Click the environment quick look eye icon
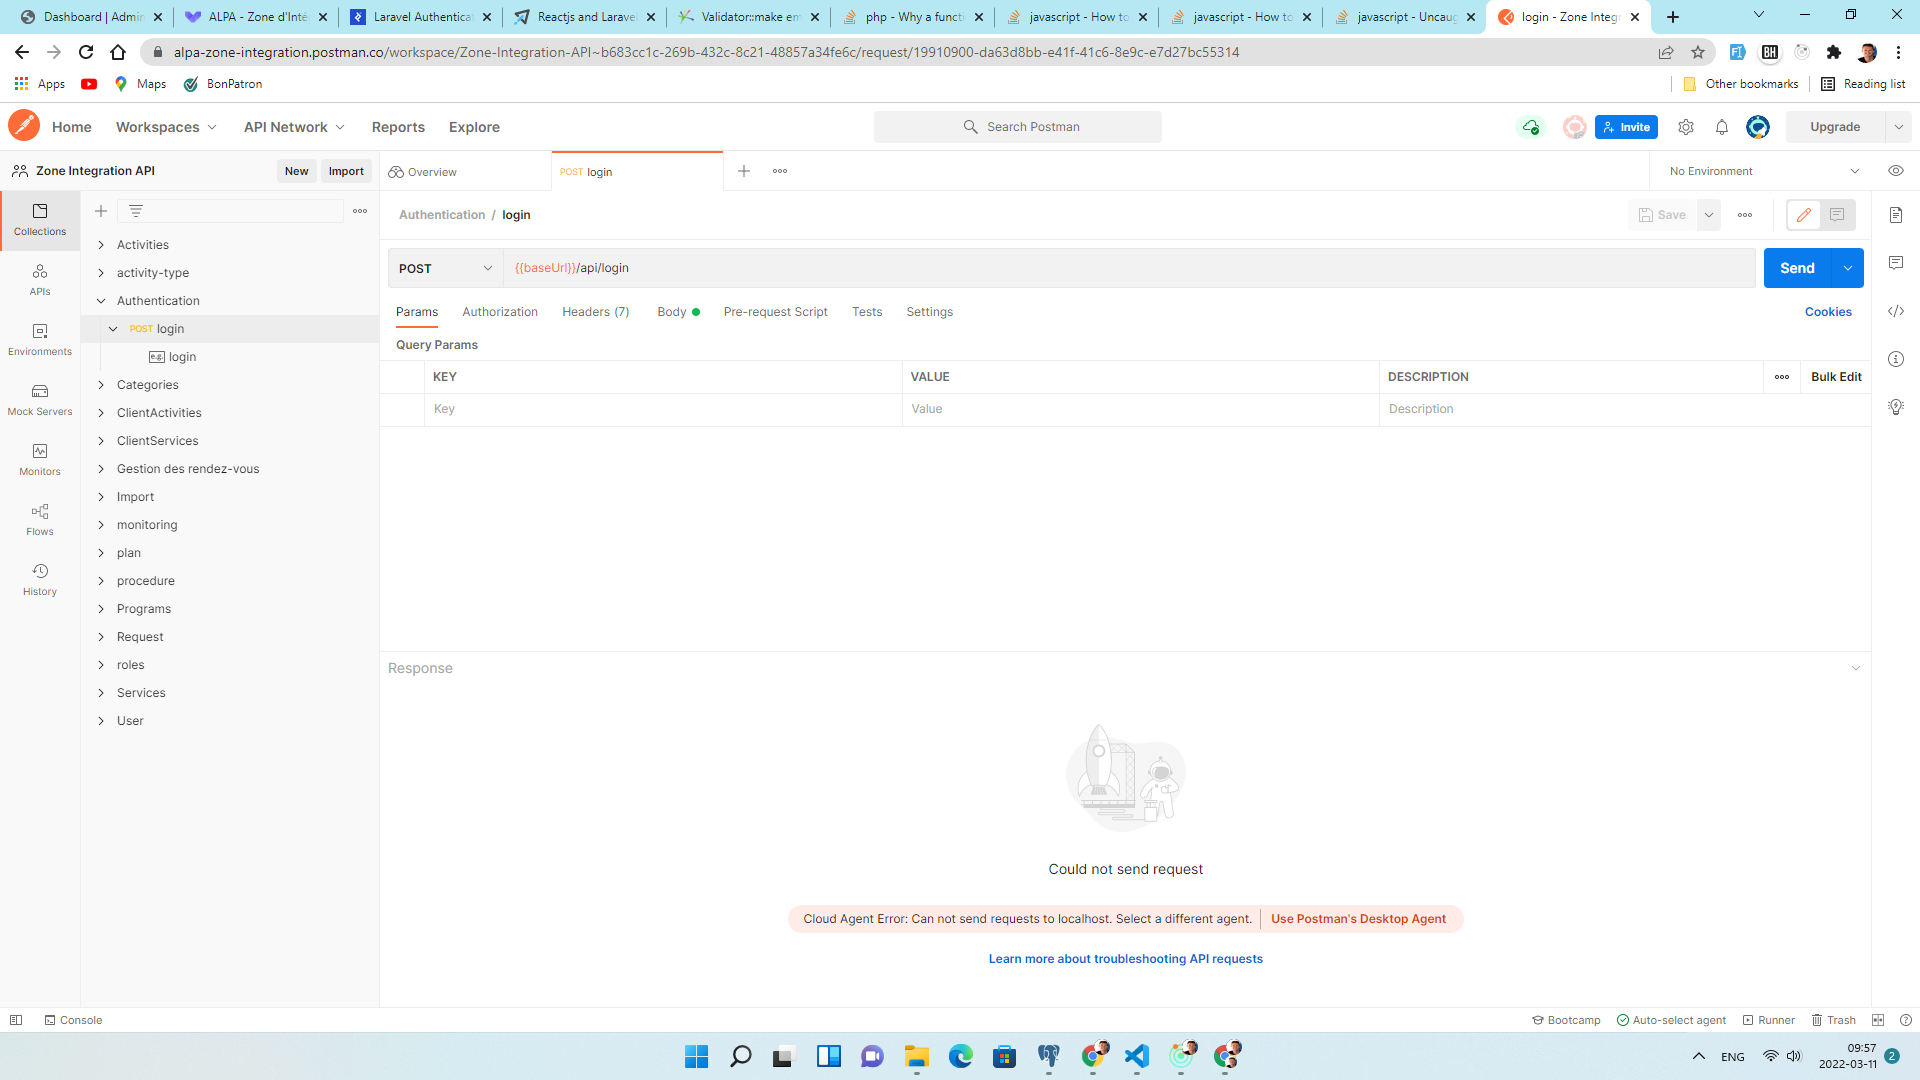 coord(1895,171)
